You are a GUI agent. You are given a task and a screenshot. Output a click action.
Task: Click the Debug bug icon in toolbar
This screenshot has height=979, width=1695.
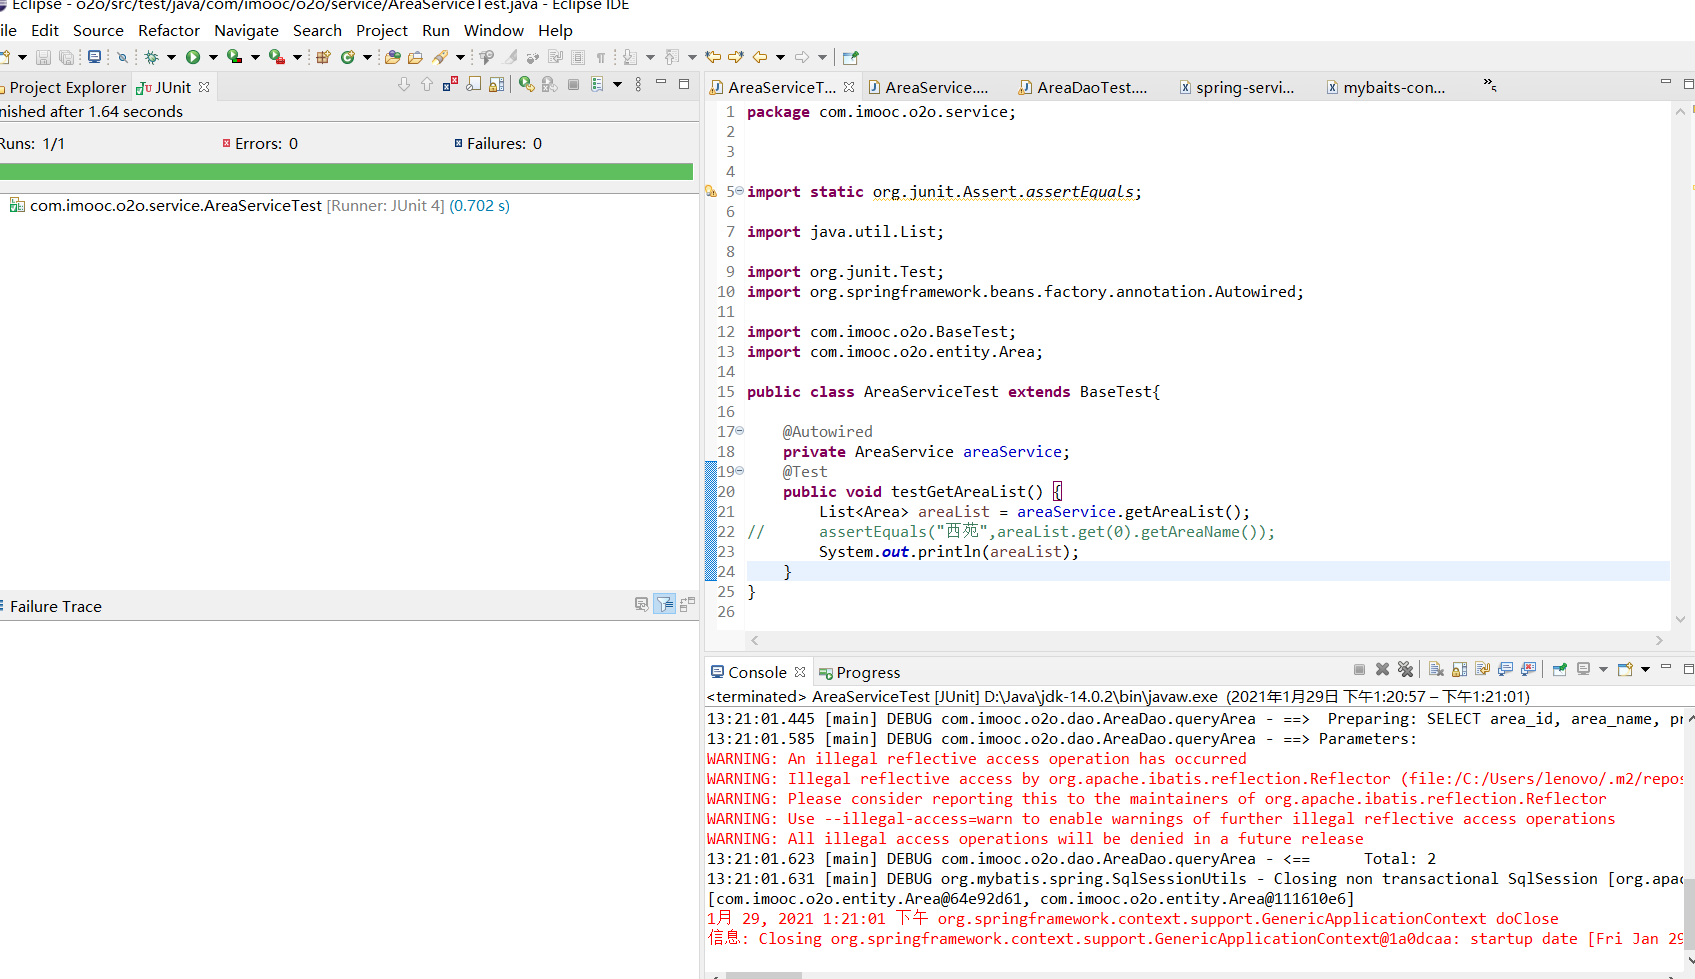click(x=152, y=57)
